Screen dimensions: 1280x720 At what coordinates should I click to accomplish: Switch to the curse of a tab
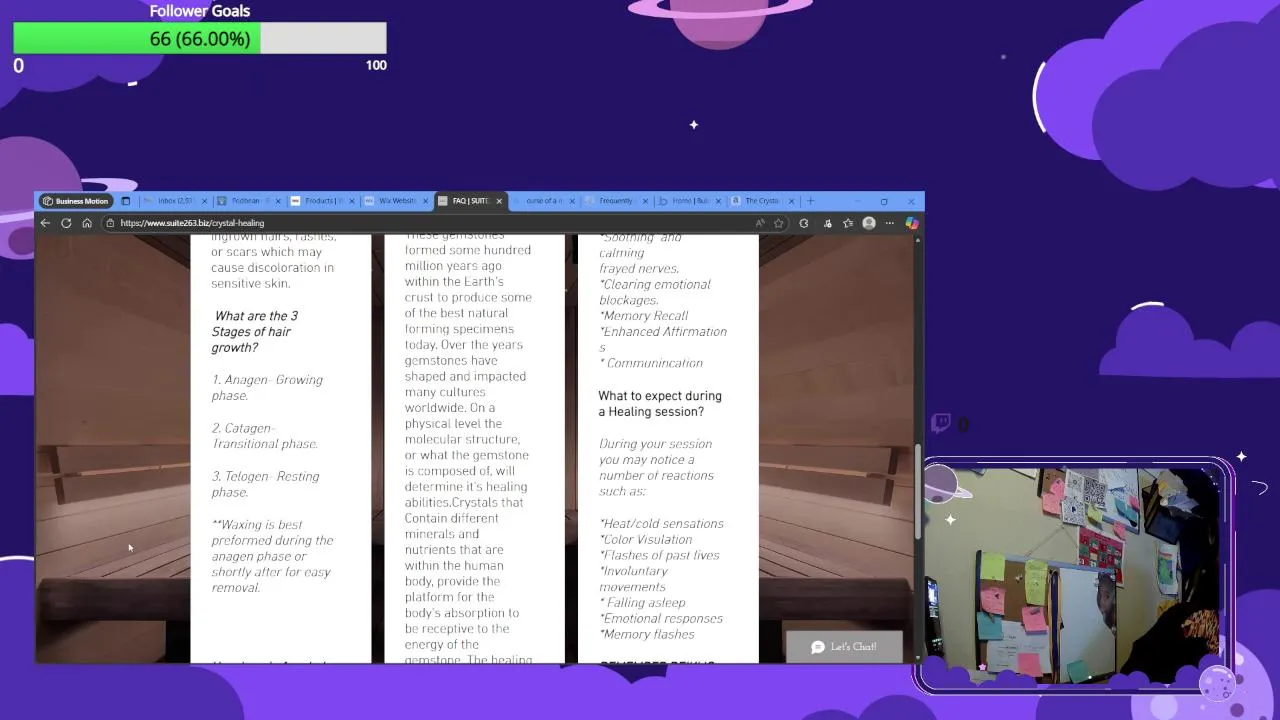pos(543,201)
